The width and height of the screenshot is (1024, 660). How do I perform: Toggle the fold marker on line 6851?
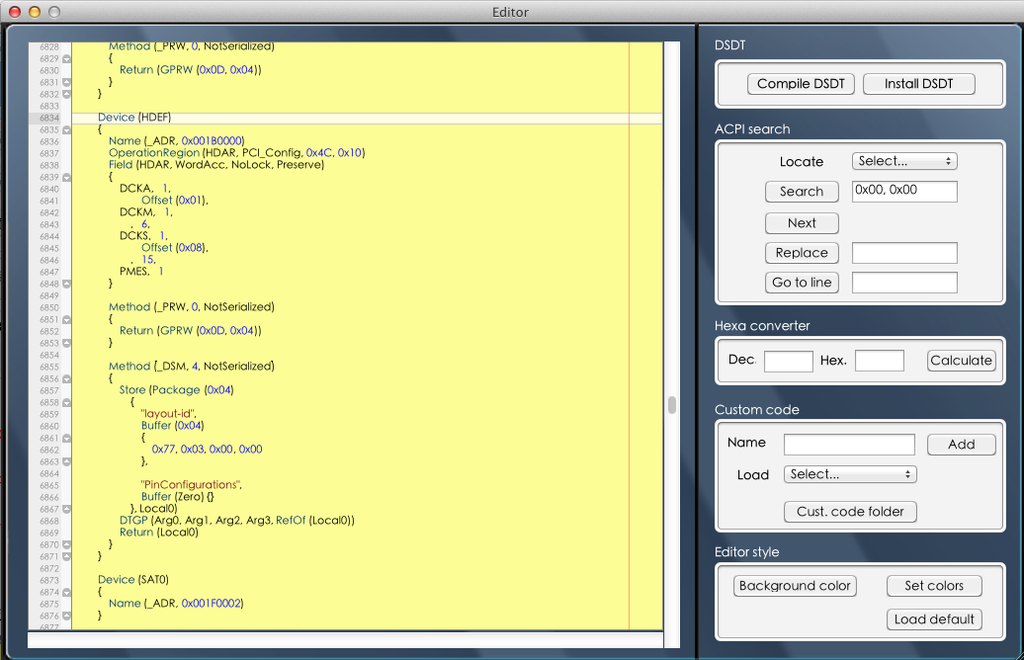pos(66,320)
